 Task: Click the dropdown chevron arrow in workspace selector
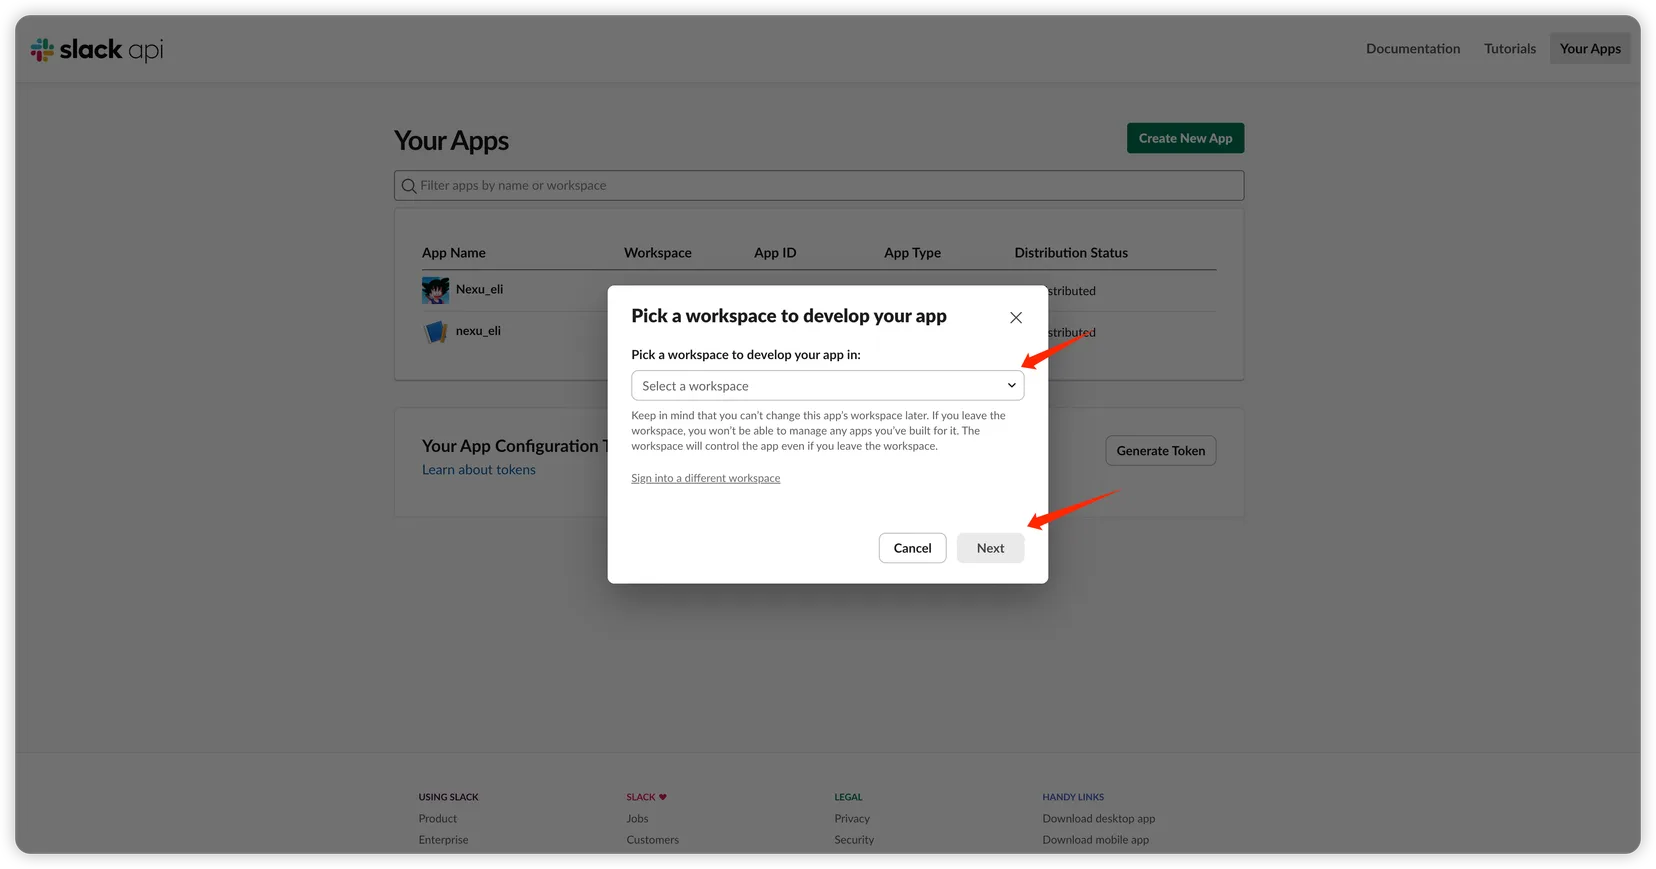click(x=1011, y=386)
